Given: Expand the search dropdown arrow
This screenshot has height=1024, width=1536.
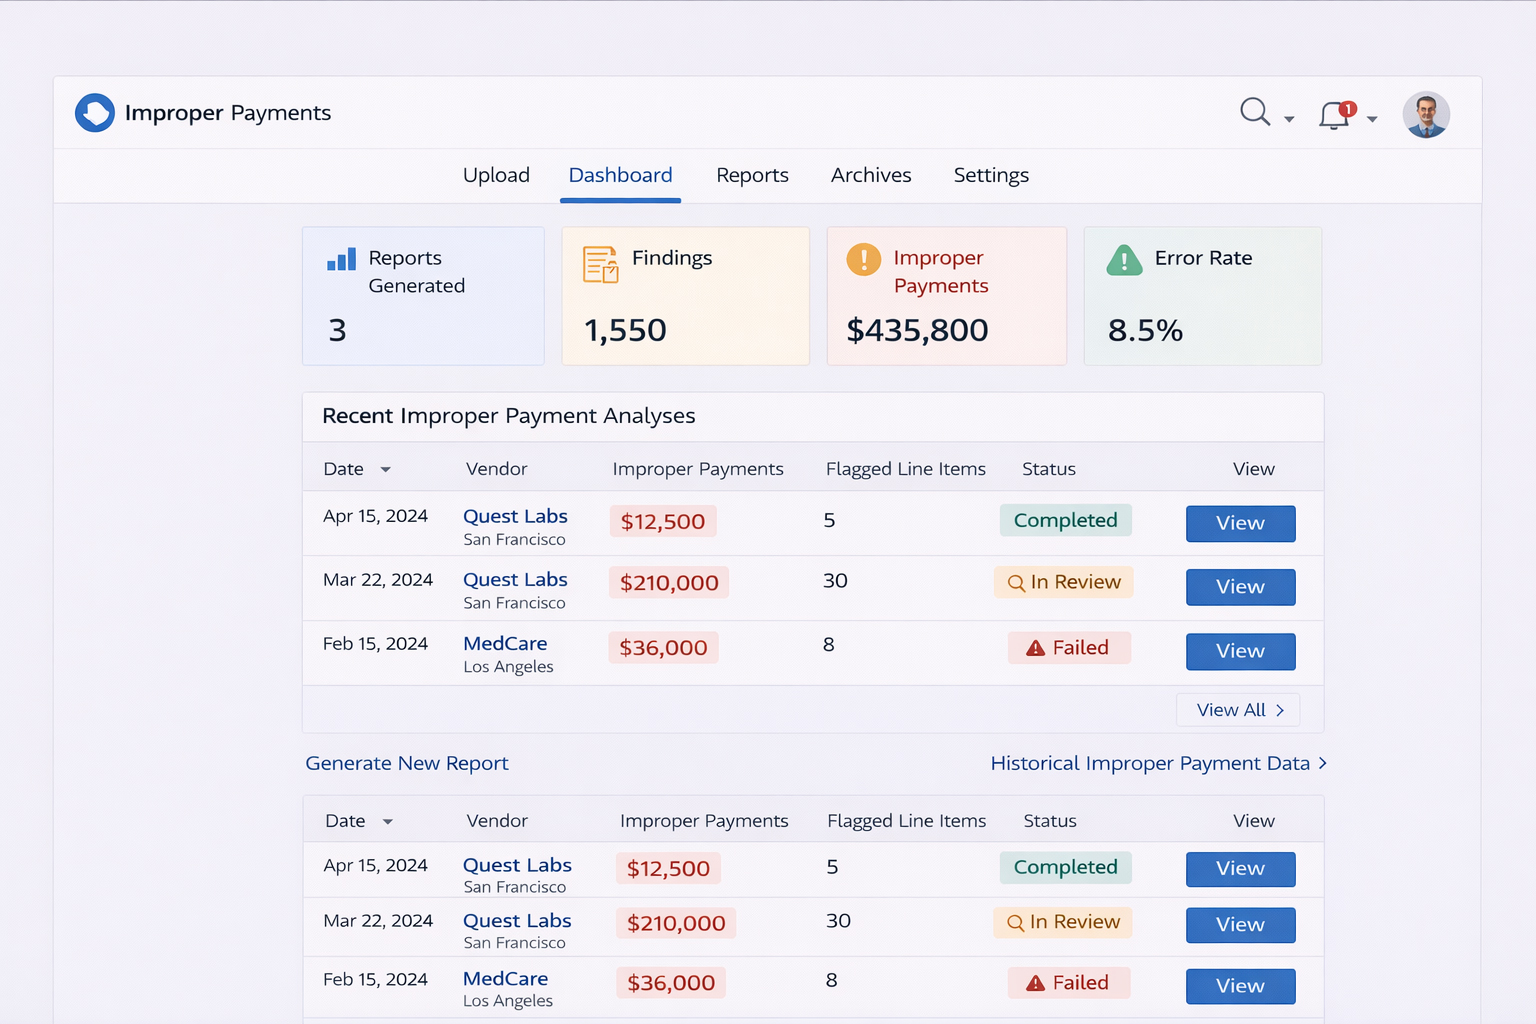Looking at the screenshot, I should coord(1289,120).
